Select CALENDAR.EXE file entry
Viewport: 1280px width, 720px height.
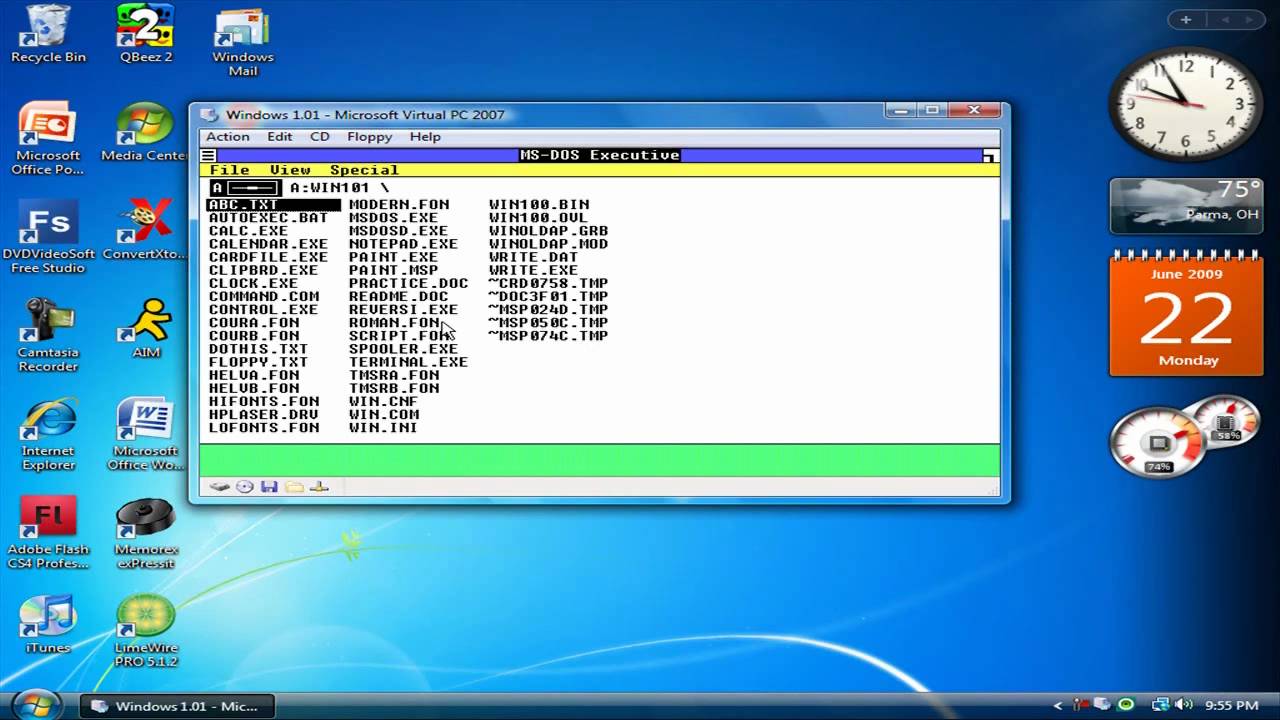(x=268, y=244)
